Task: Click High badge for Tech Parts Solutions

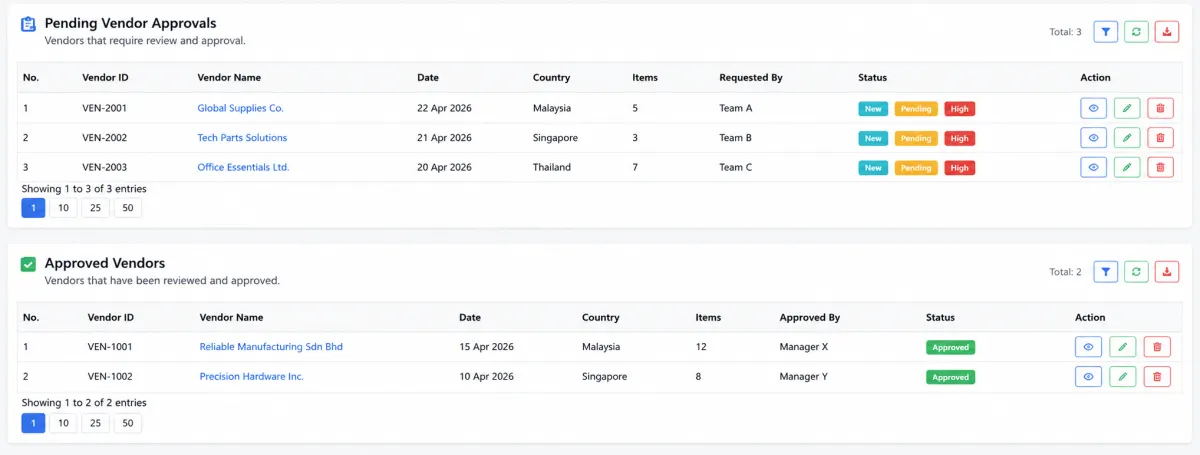Action: [x=960, y=138]
